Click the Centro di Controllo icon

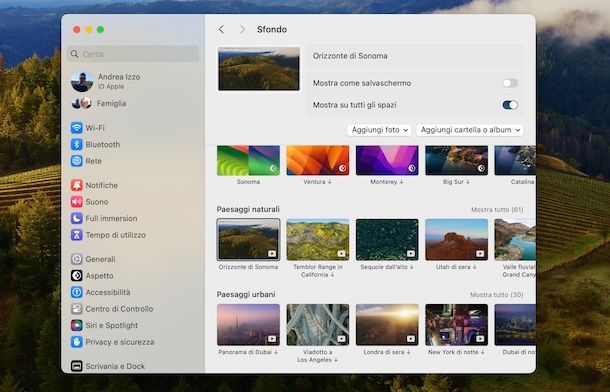[x=77, y=309]
